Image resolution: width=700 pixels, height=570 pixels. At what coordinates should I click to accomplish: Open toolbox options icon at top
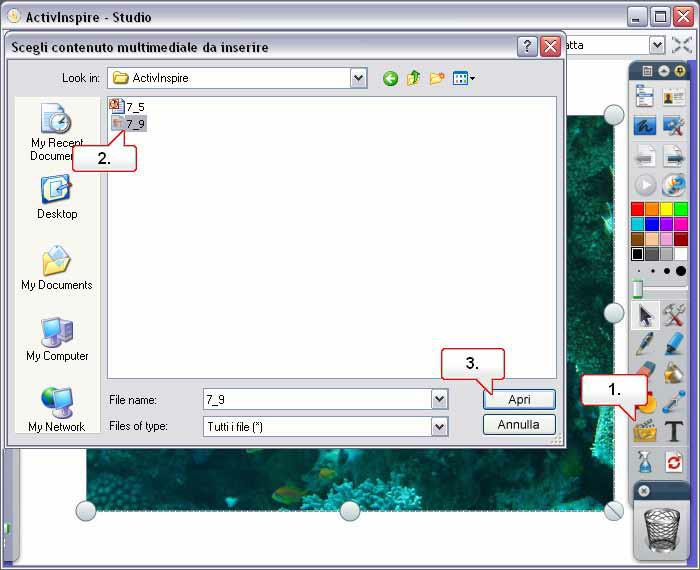[647, 71]
